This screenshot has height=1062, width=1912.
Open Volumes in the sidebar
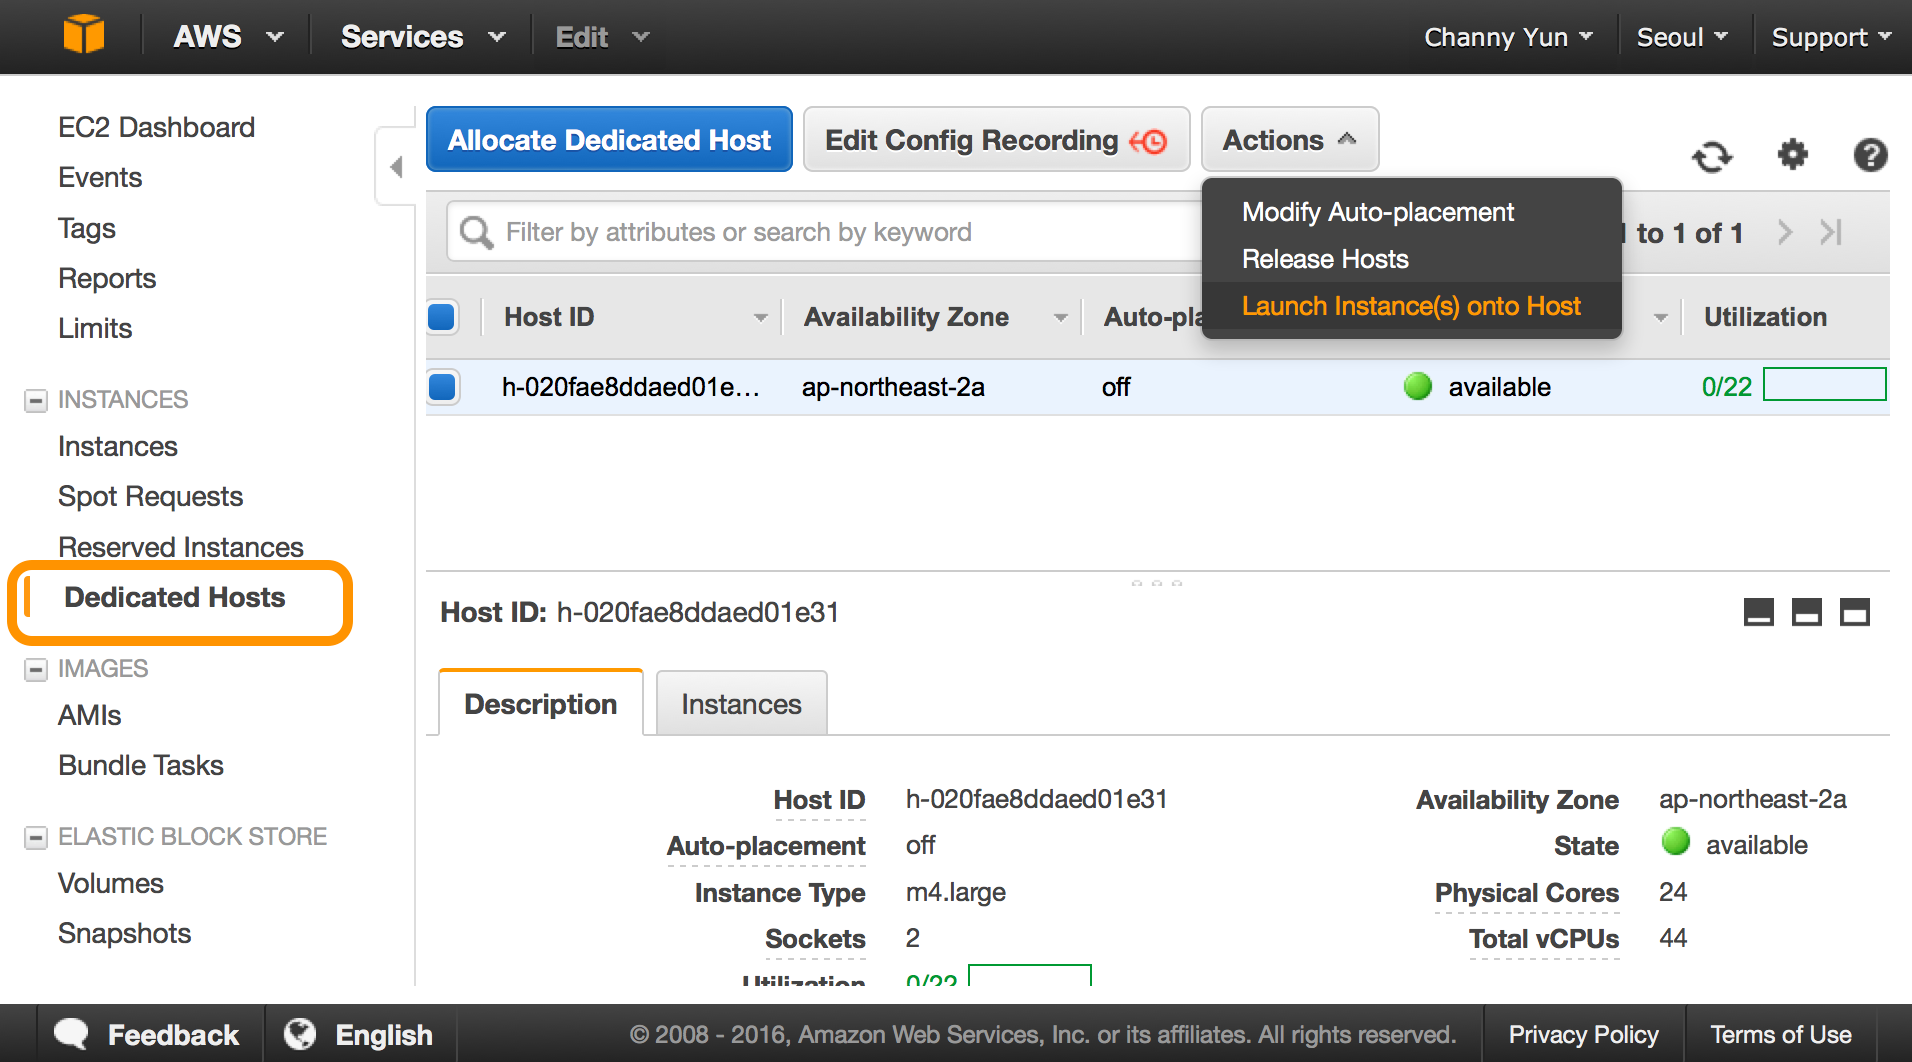110,884
